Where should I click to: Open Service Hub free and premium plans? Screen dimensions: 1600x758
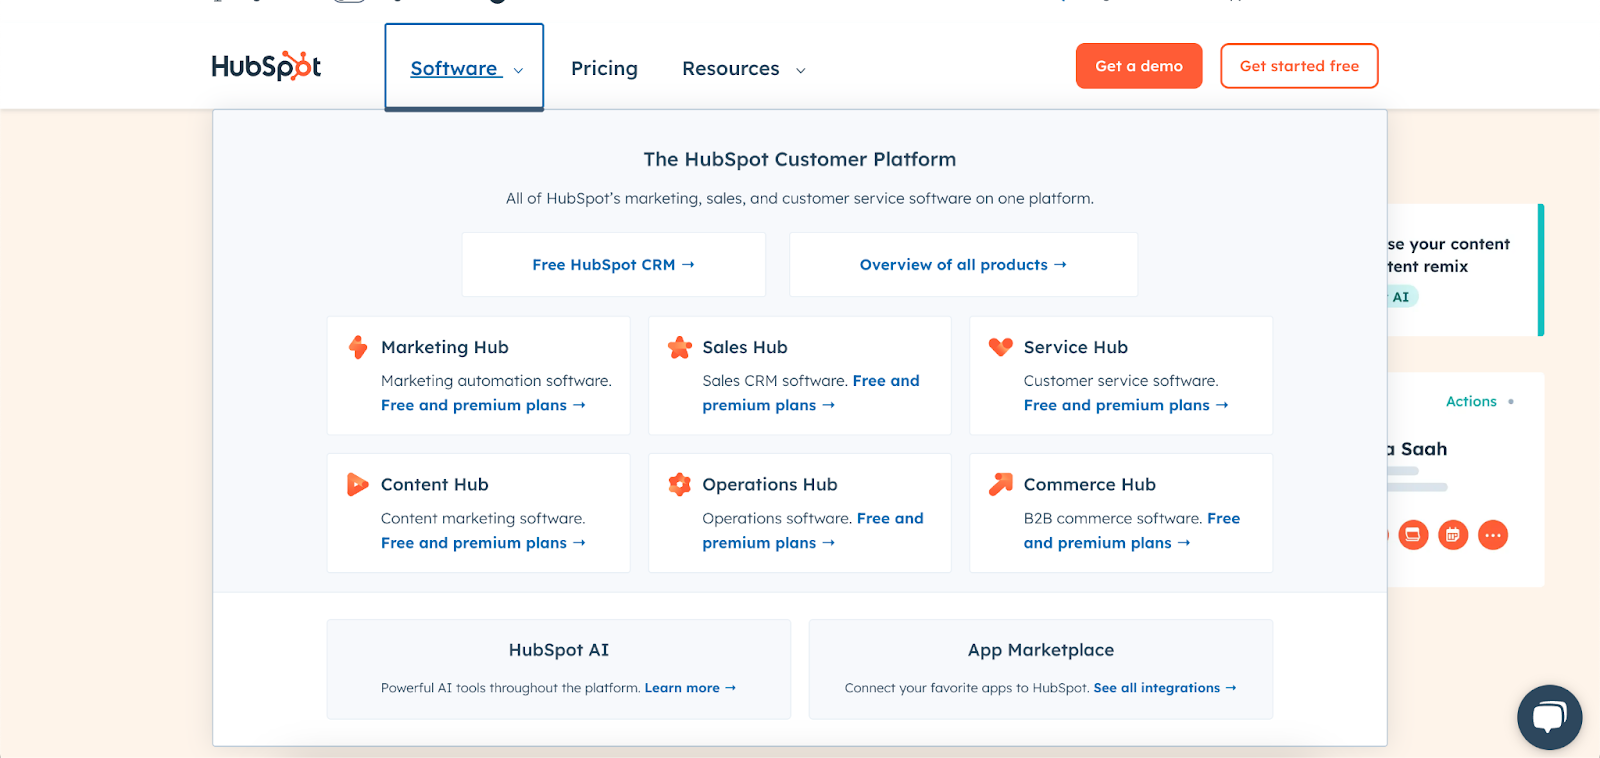pyautogui.click(x=1126, y=405)
